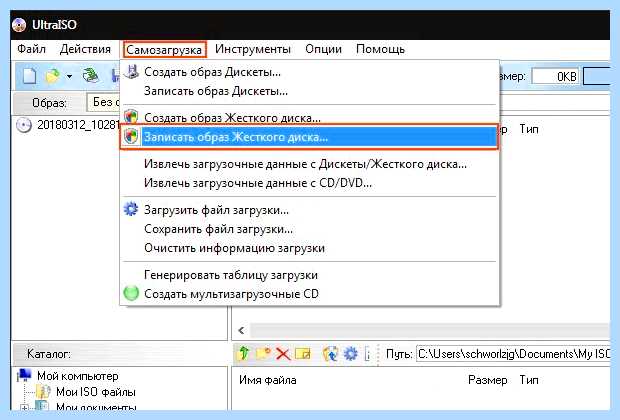Viewport: 620px width, 420px height.
Task: Click the Размер column header in lower pane
Action: click(x=488, y=380)
